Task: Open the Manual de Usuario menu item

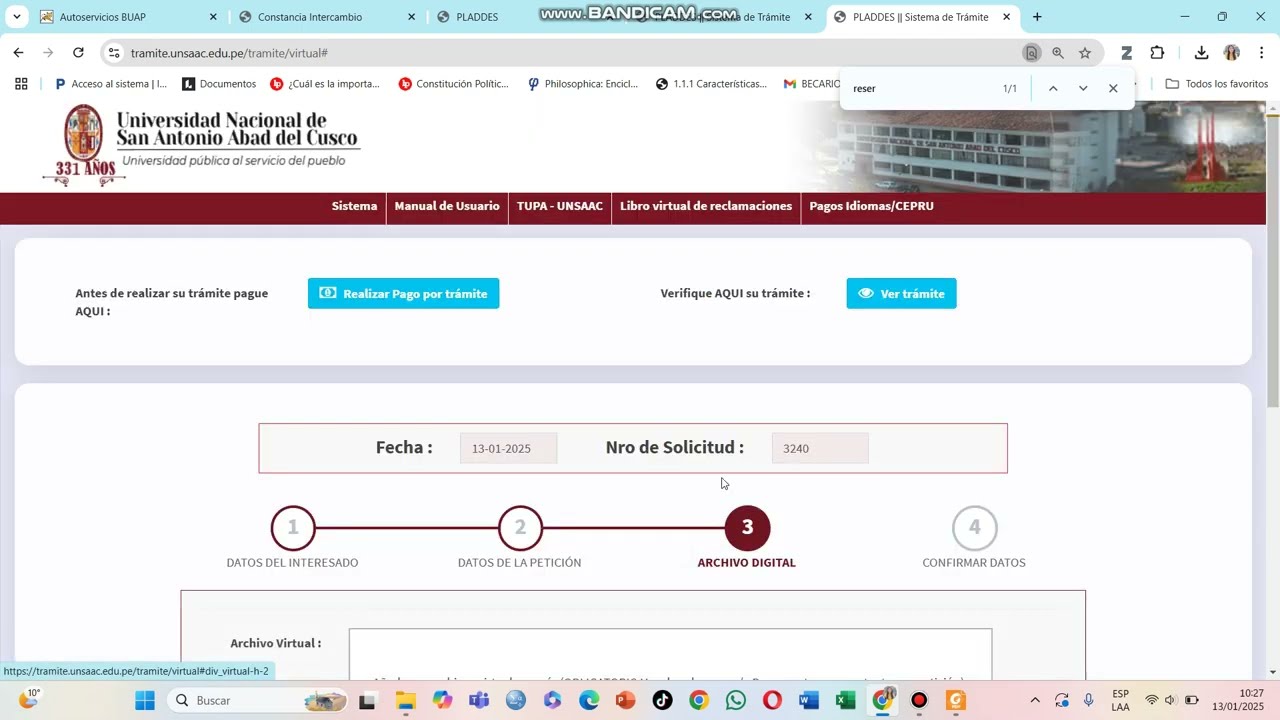Action: (x=447, y=206)
